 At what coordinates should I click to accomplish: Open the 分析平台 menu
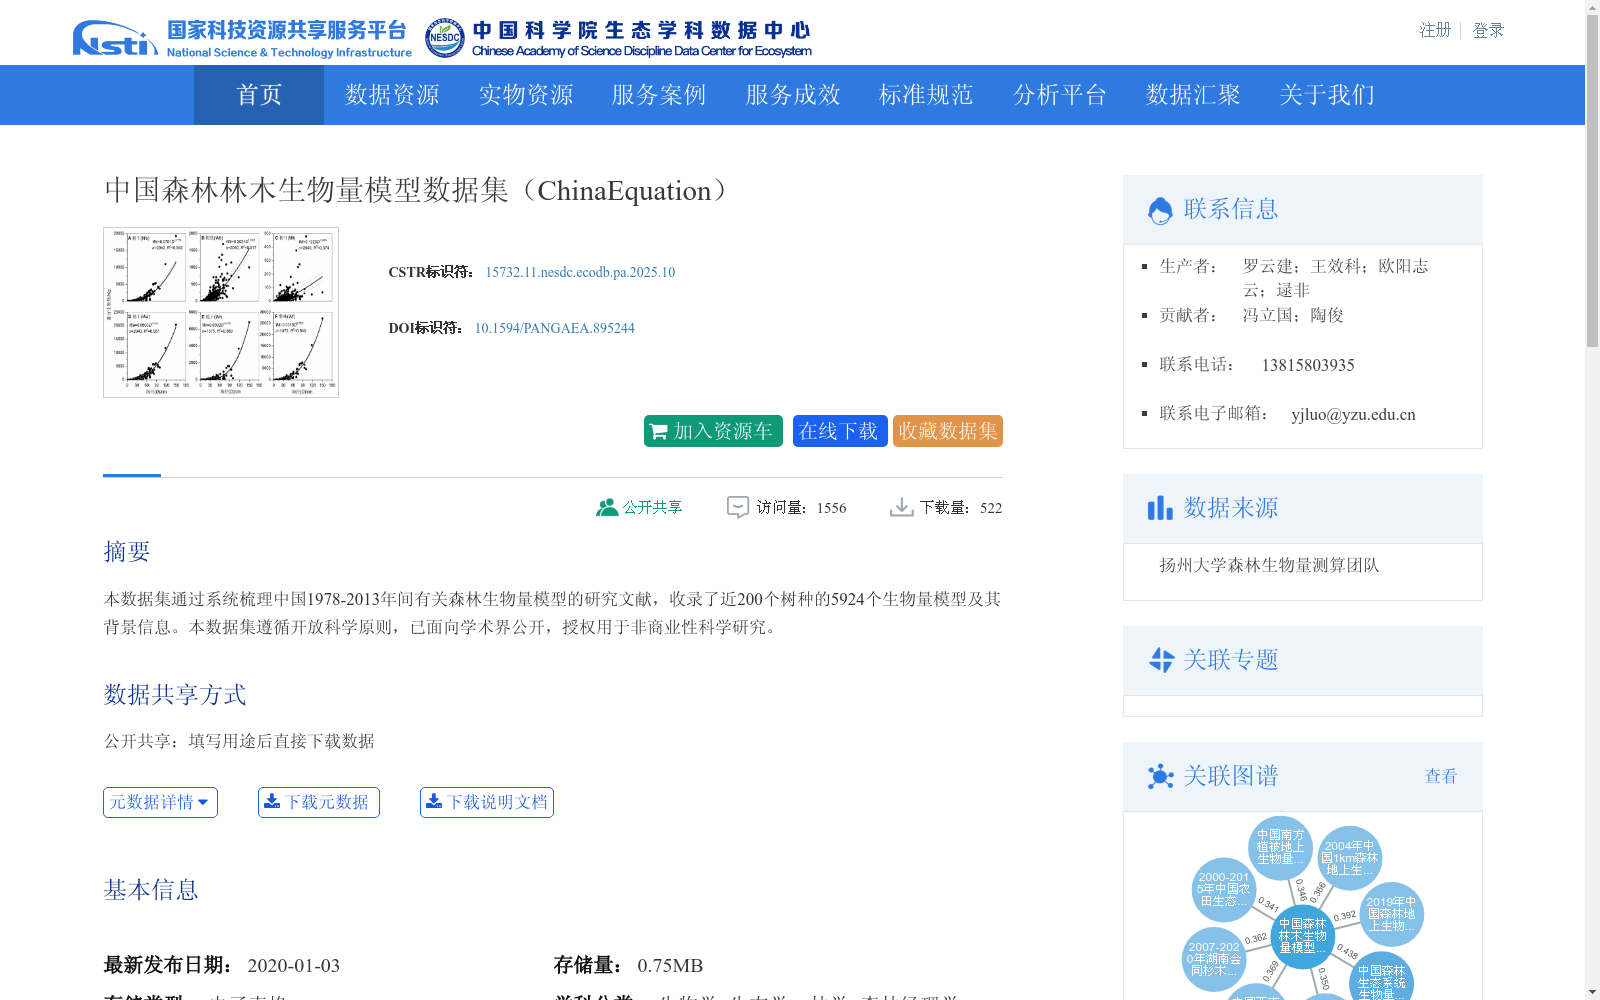(1060, 95)
